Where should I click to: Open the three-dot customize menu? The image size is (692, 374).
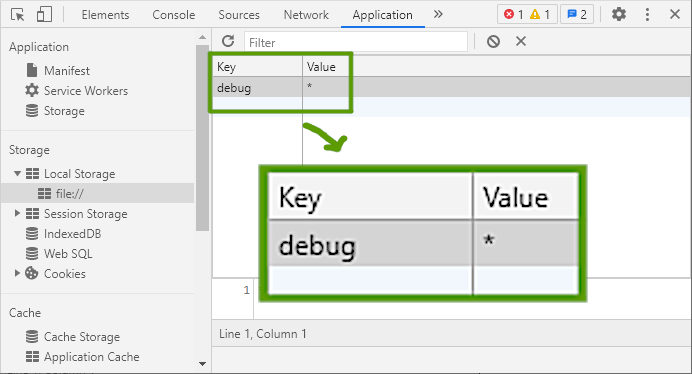[647, 14]
